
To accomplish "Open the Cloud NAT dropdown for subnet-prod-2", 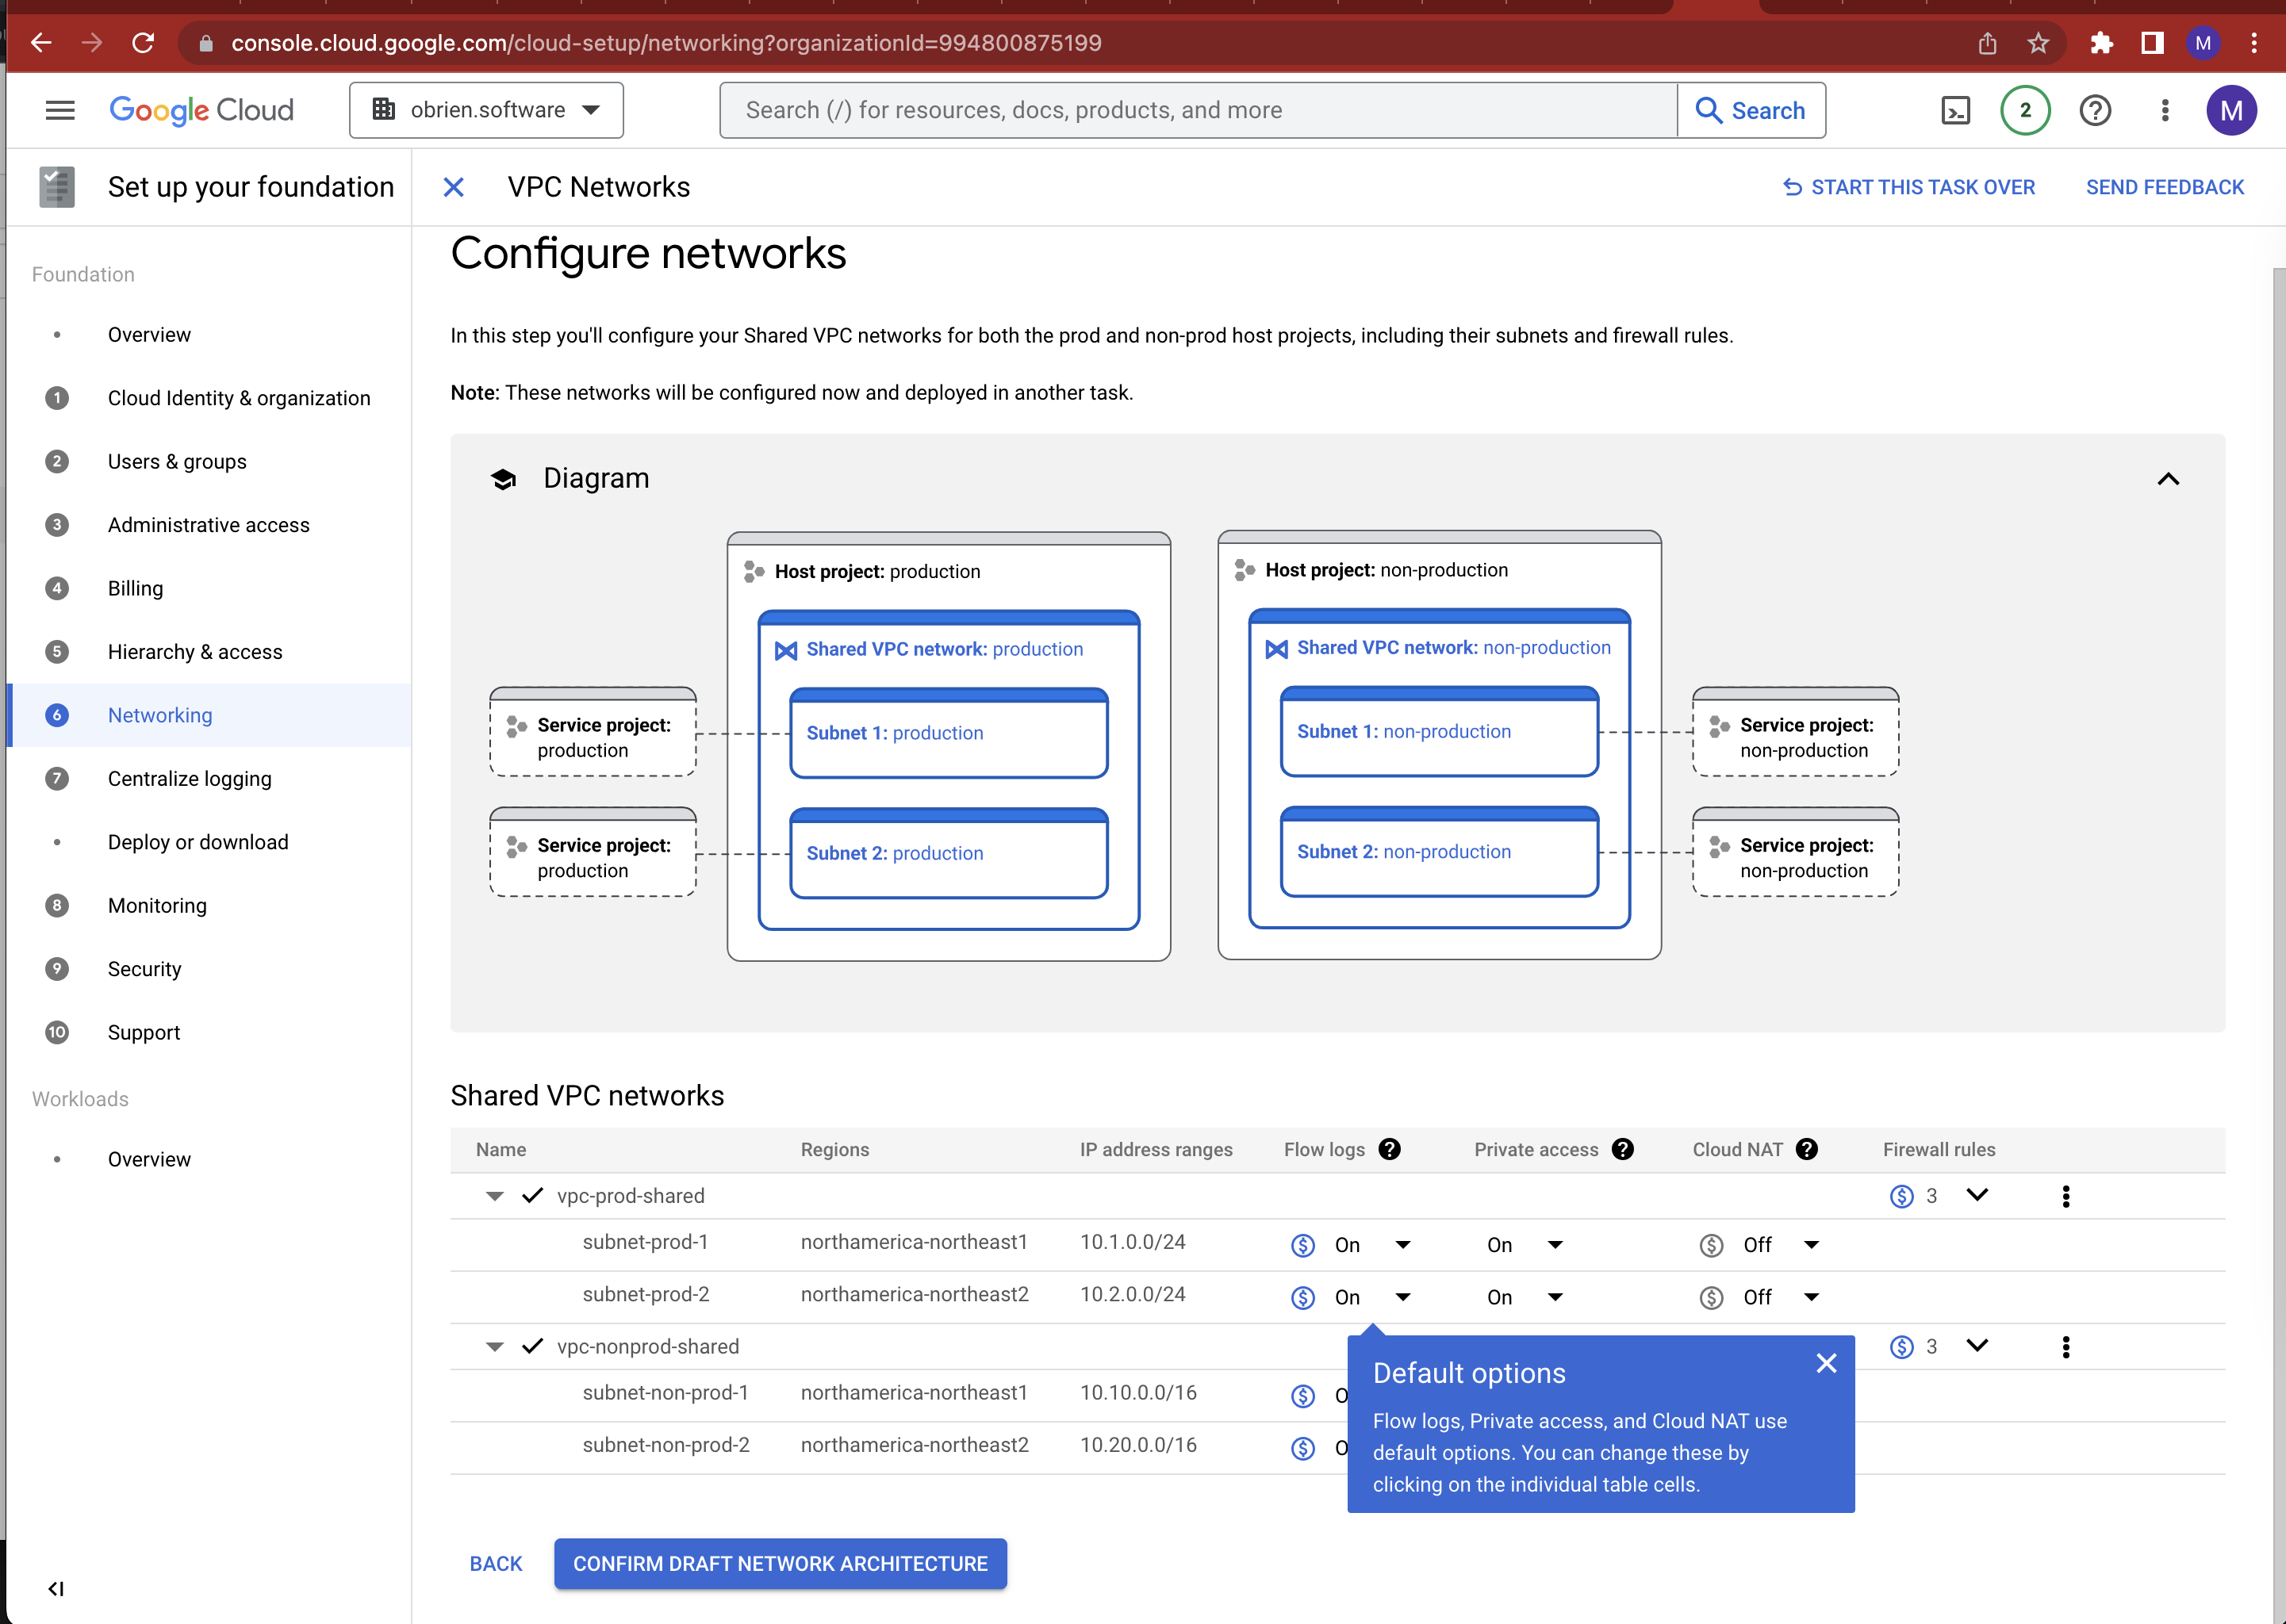I will (x=1811, y=1296).
